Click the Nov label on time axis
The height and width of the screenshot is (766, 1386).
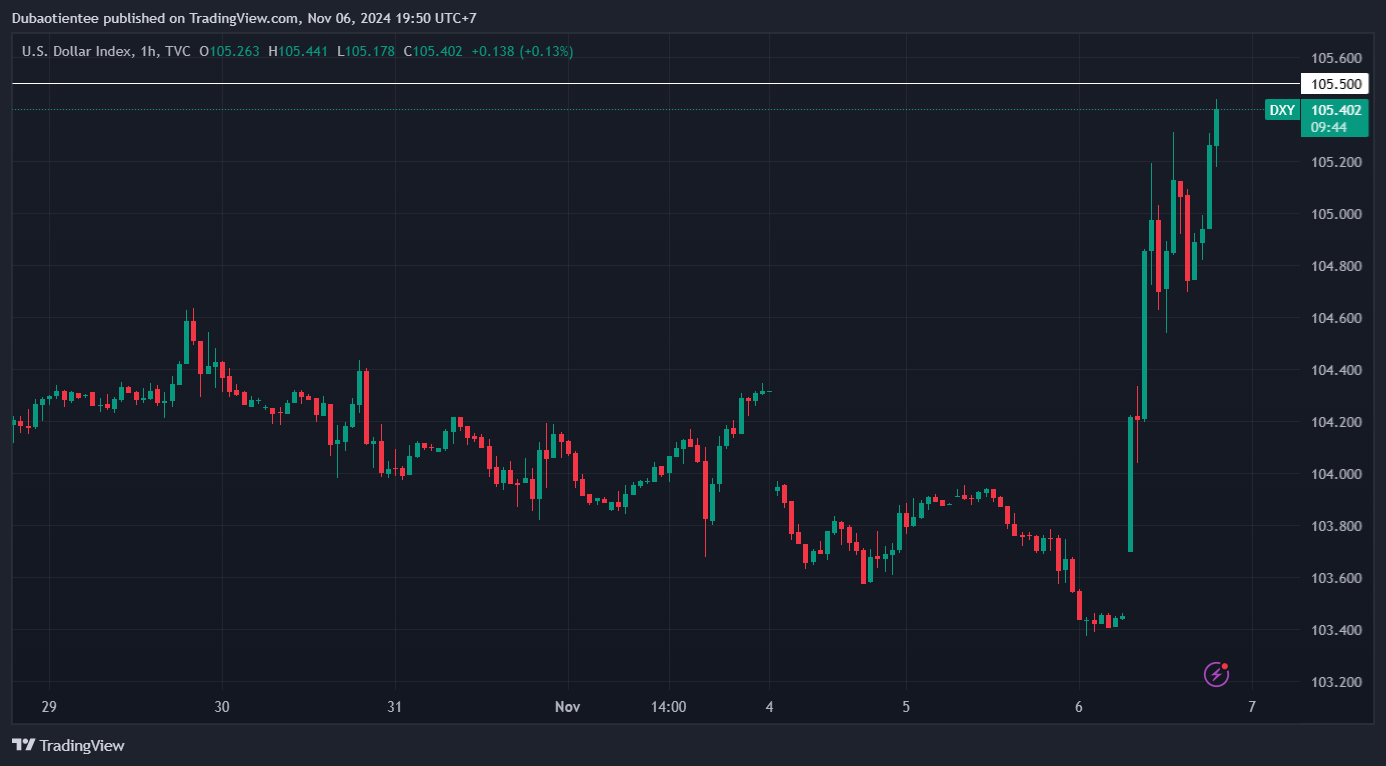(x=567, y=707)
